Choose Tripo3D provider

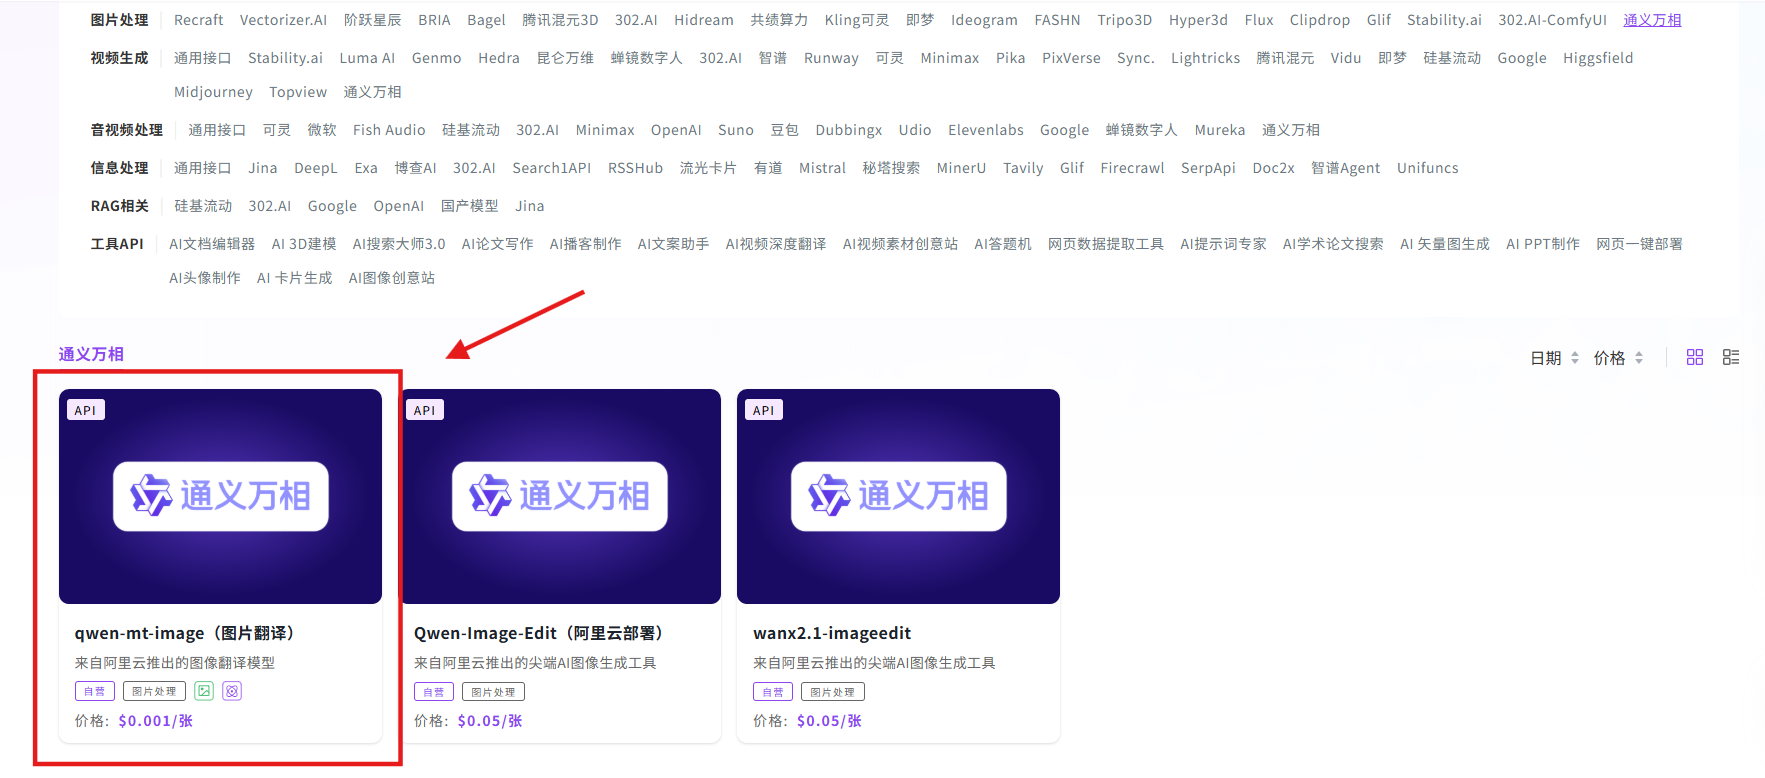1125,20
